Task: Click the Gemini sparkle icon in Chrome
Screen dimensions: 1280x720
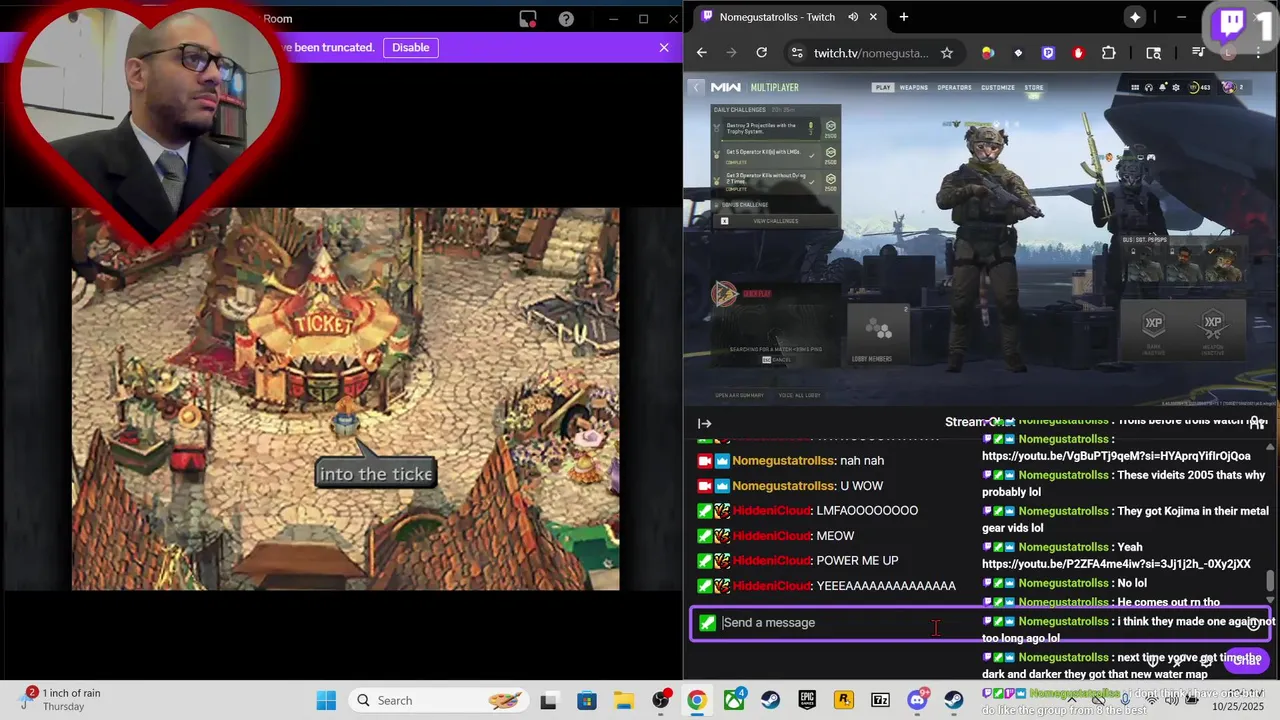Action: [x=1135, y=17]
